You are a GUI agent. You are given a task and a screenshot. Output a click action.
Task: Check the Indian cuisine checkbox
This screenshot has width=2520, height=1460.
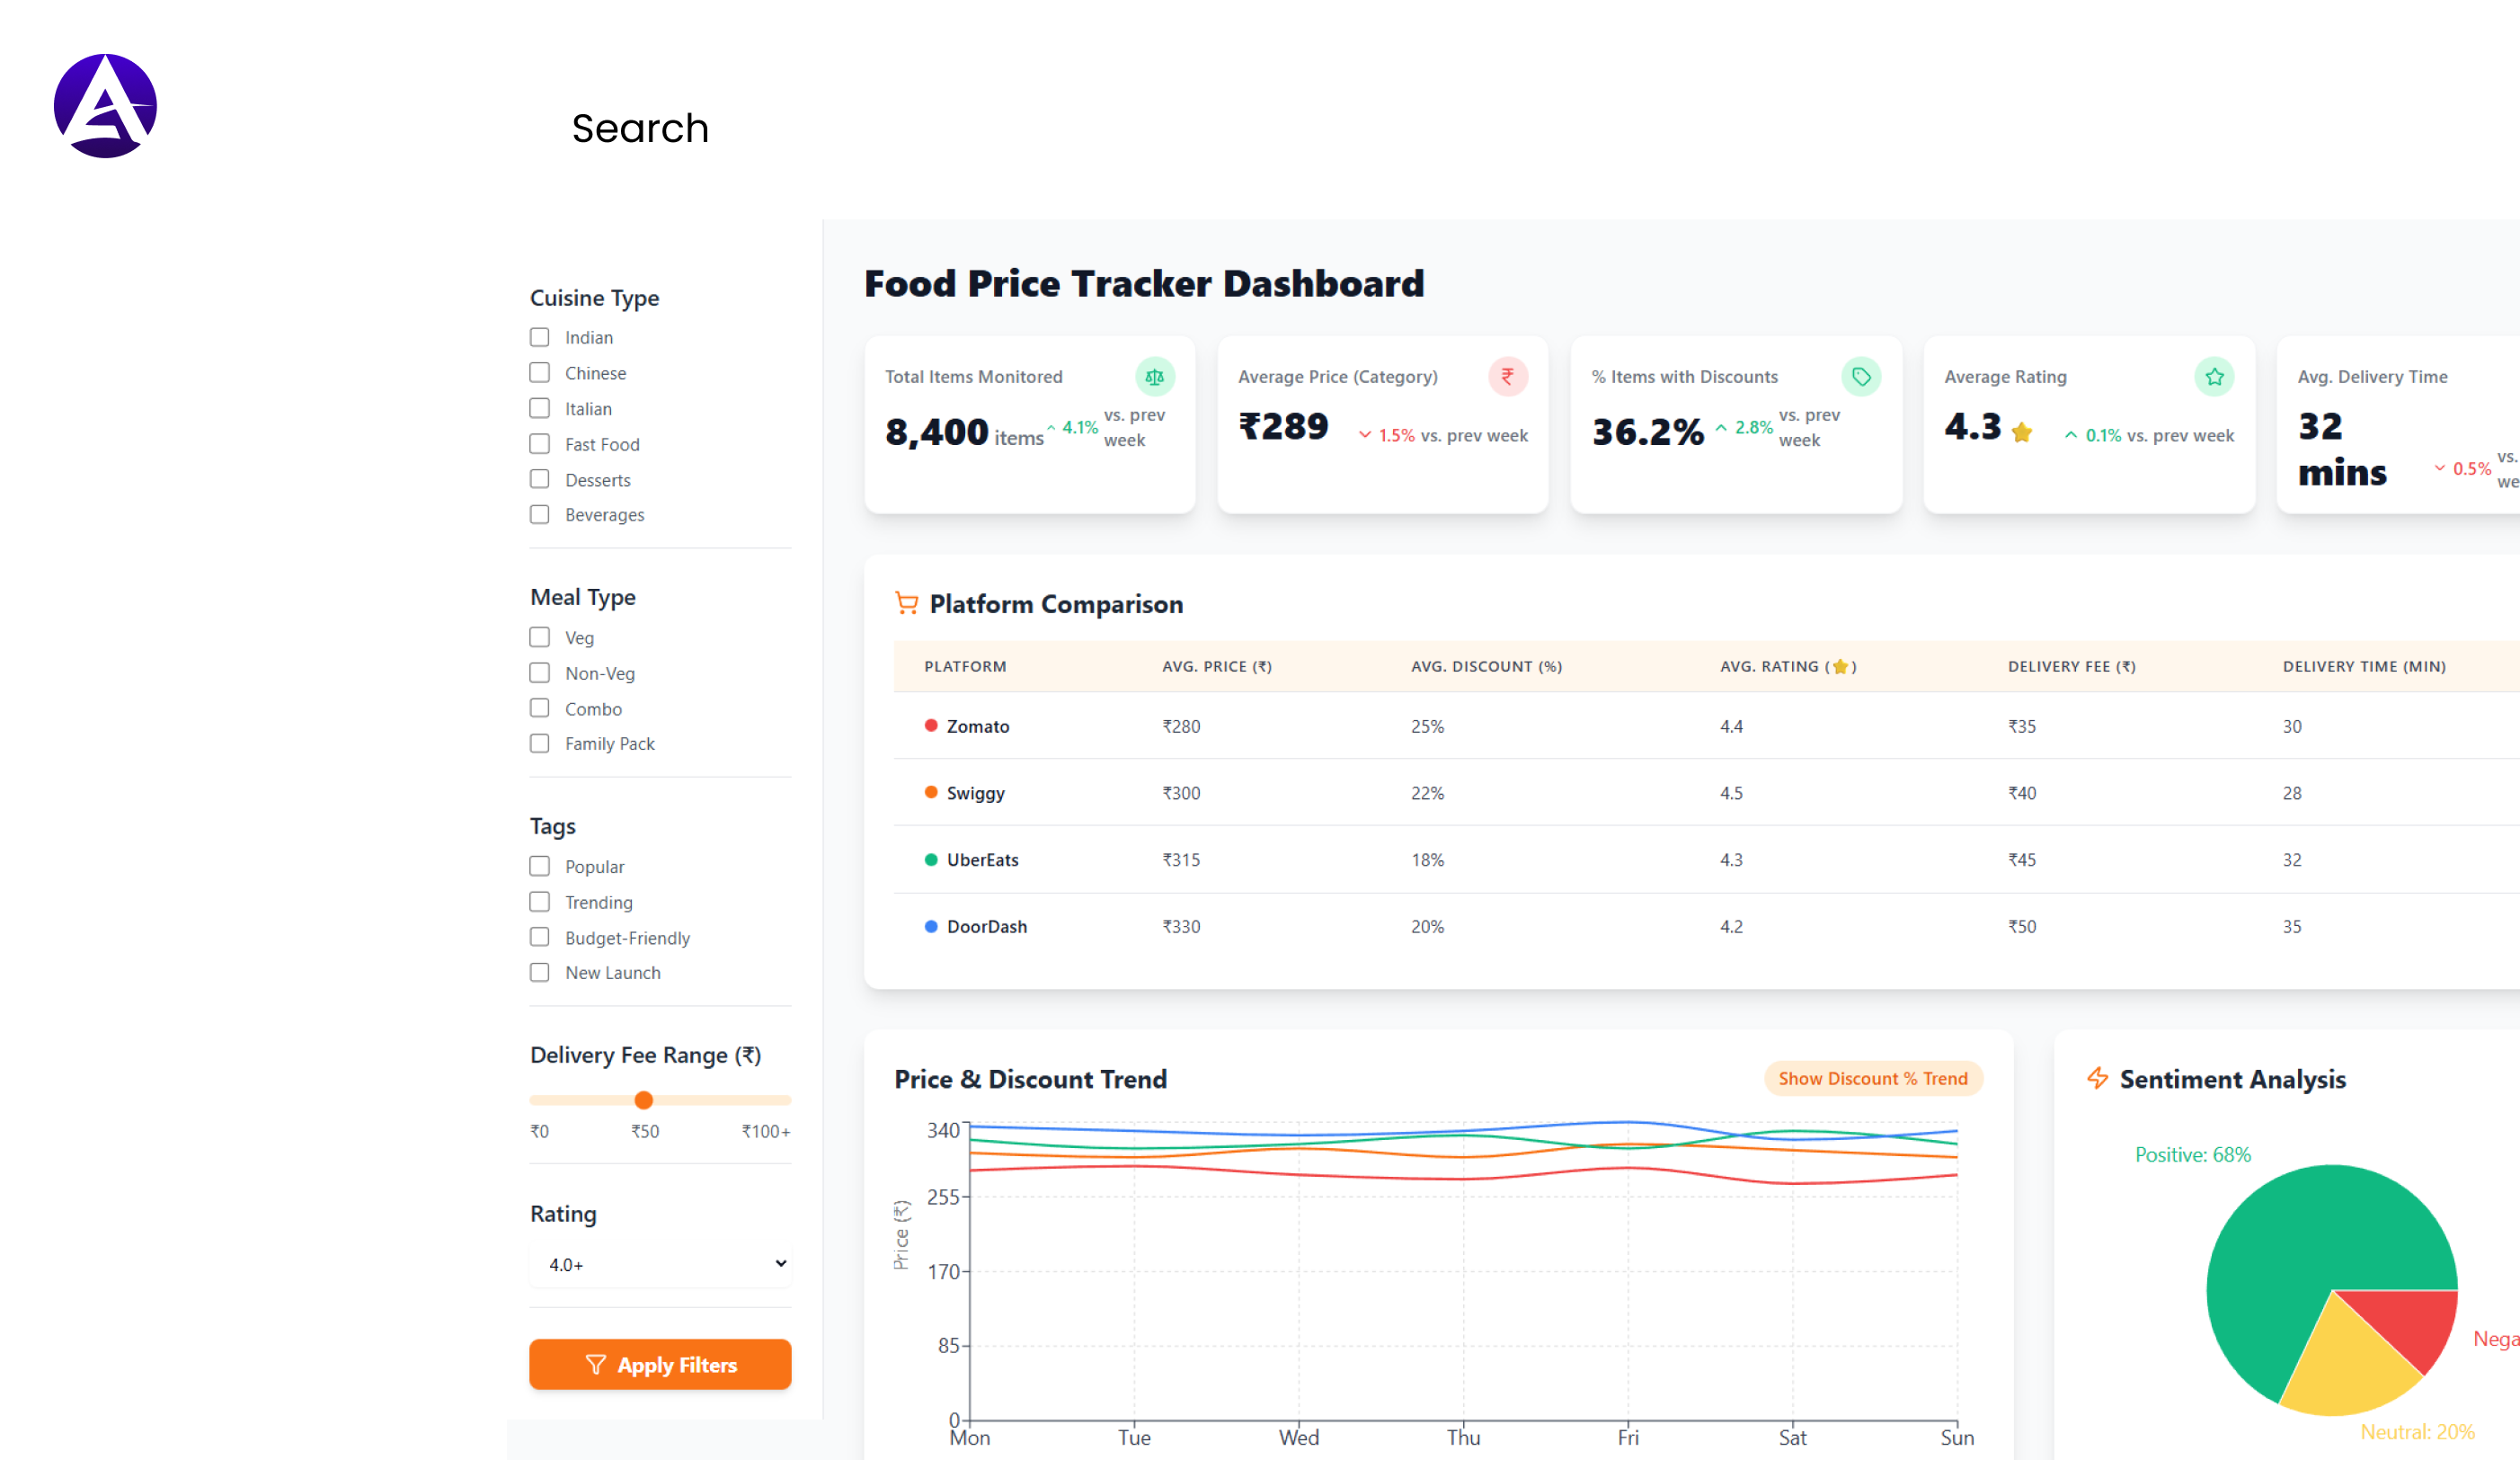[540, 337]
